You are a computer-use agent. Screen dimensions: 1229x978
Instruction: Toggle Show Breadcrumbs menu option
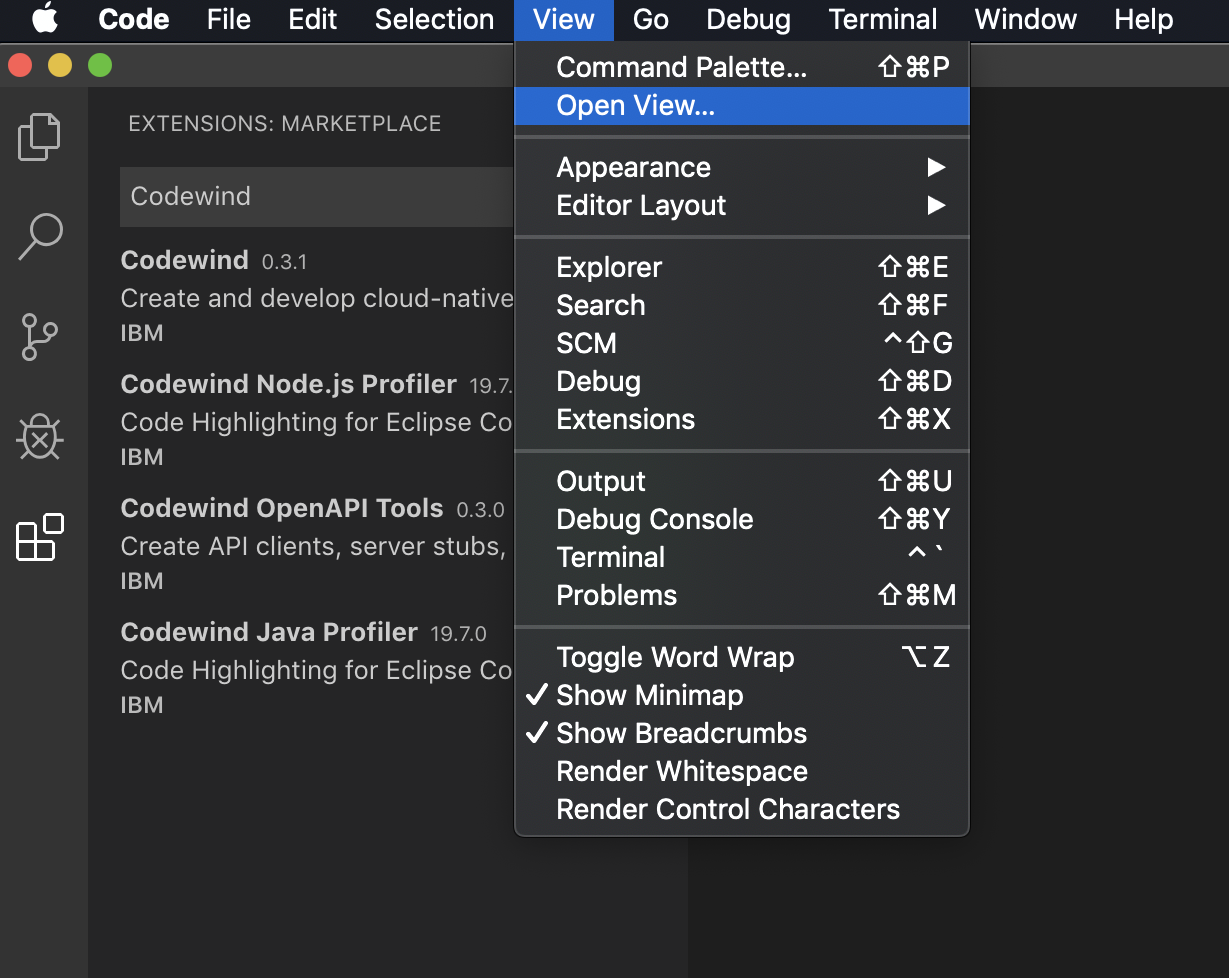741,733
